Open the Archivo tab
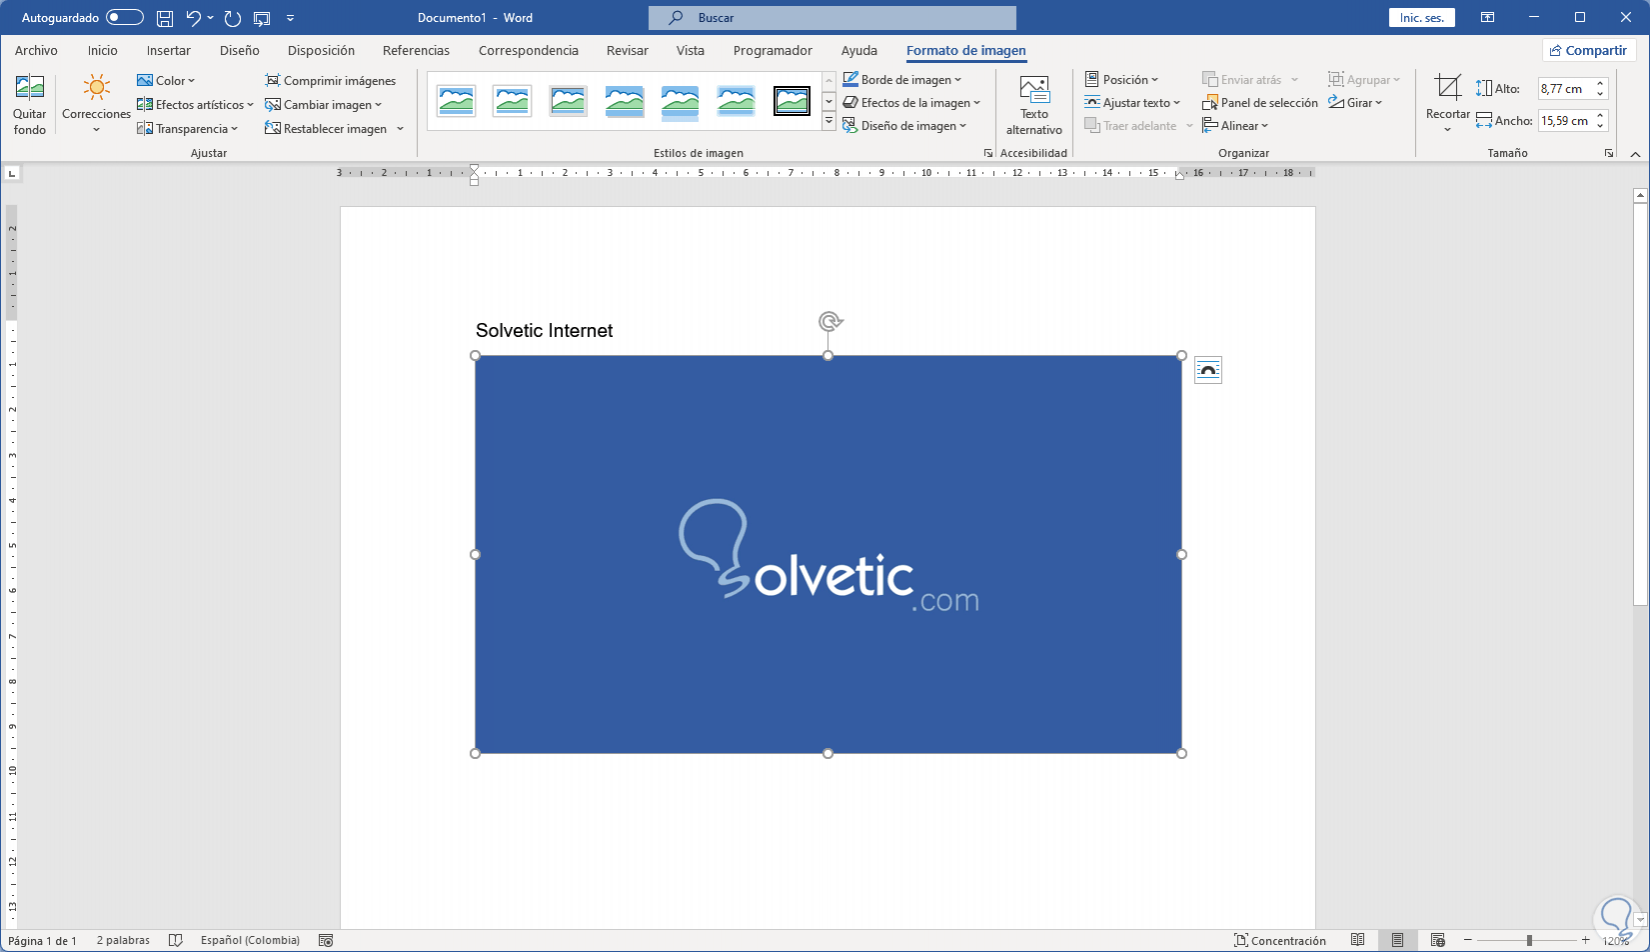1650x952 pixels. pos(36,51)
